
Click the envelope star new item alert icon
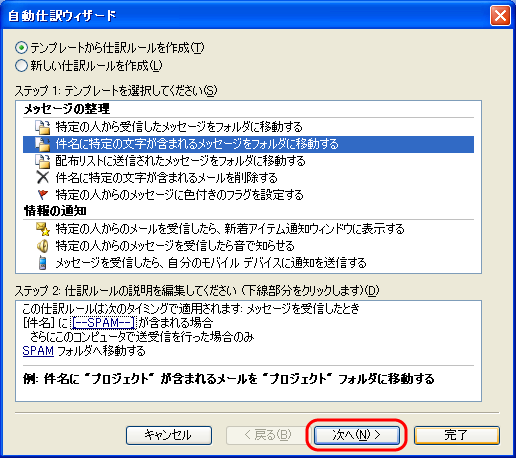pos(43,229)
